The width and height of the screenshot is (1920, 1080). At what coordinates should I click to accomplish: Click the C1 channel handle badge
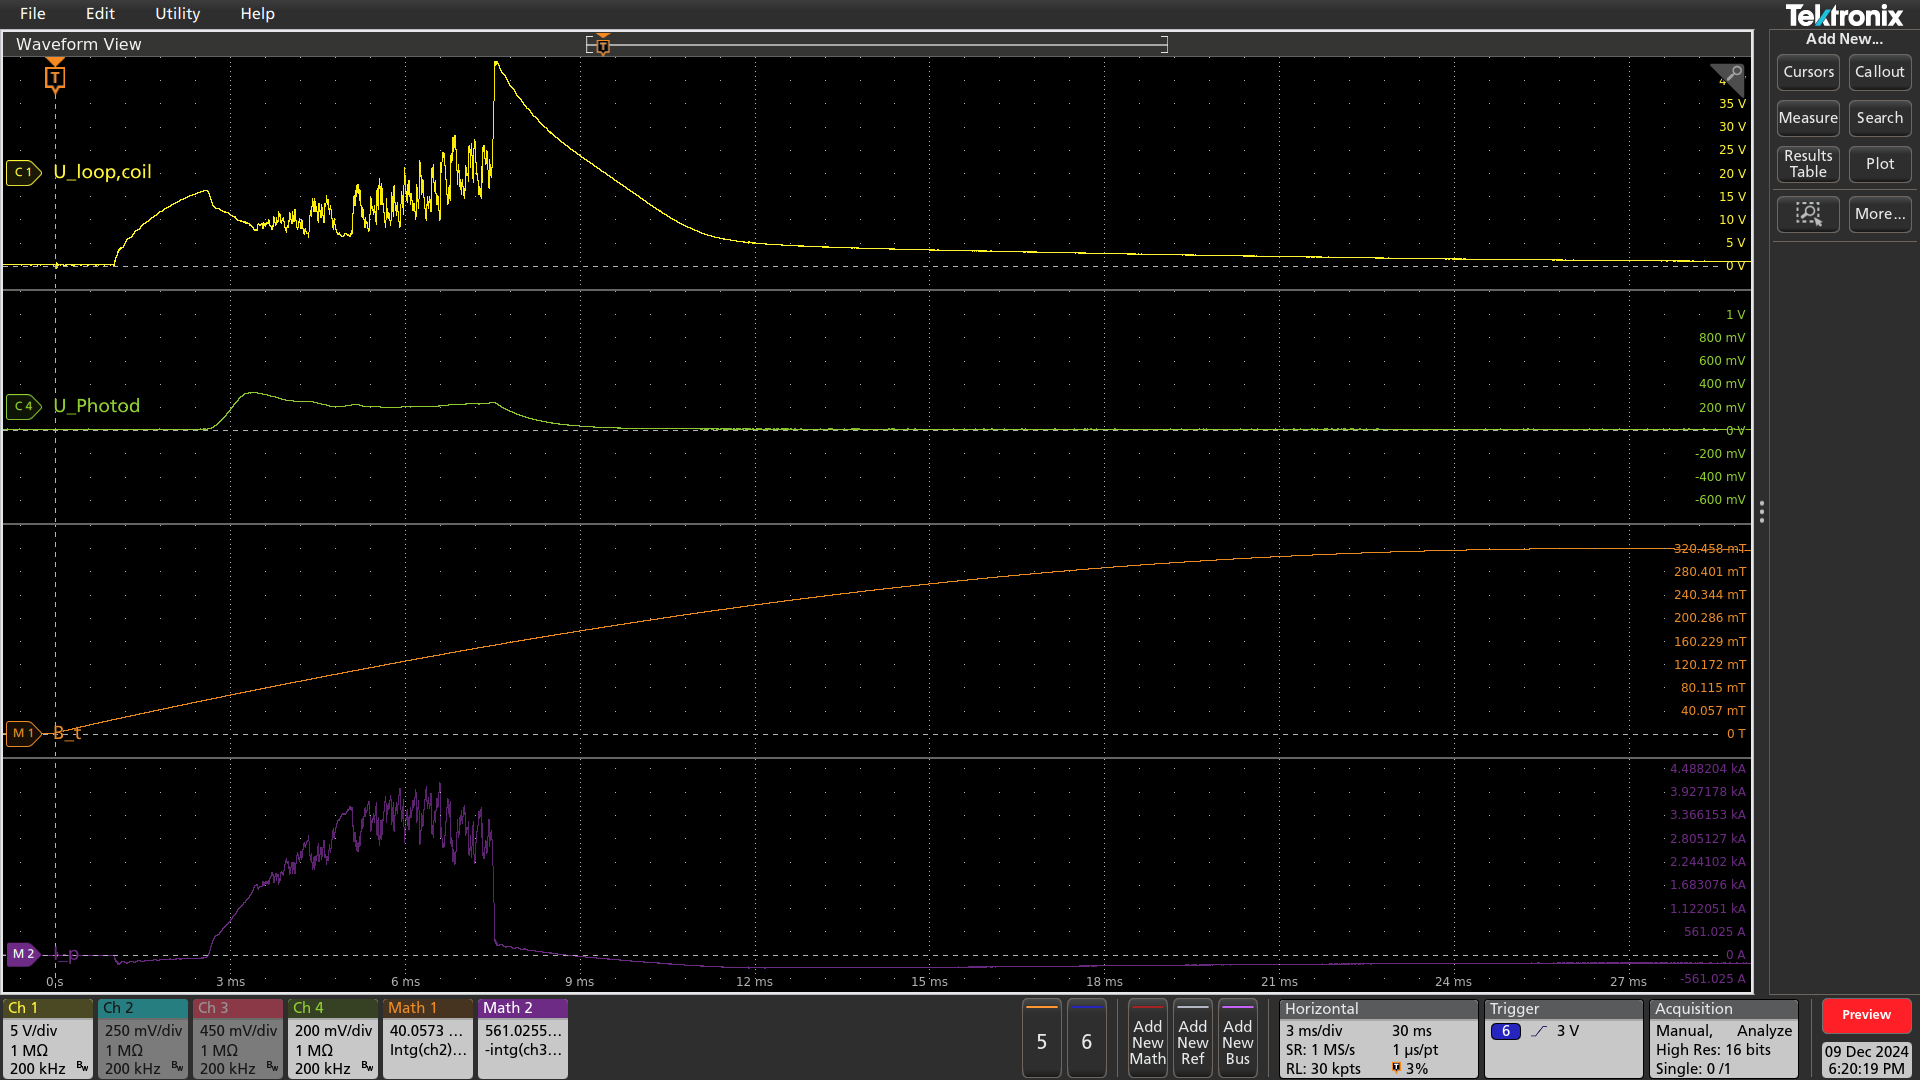[23, 172]
